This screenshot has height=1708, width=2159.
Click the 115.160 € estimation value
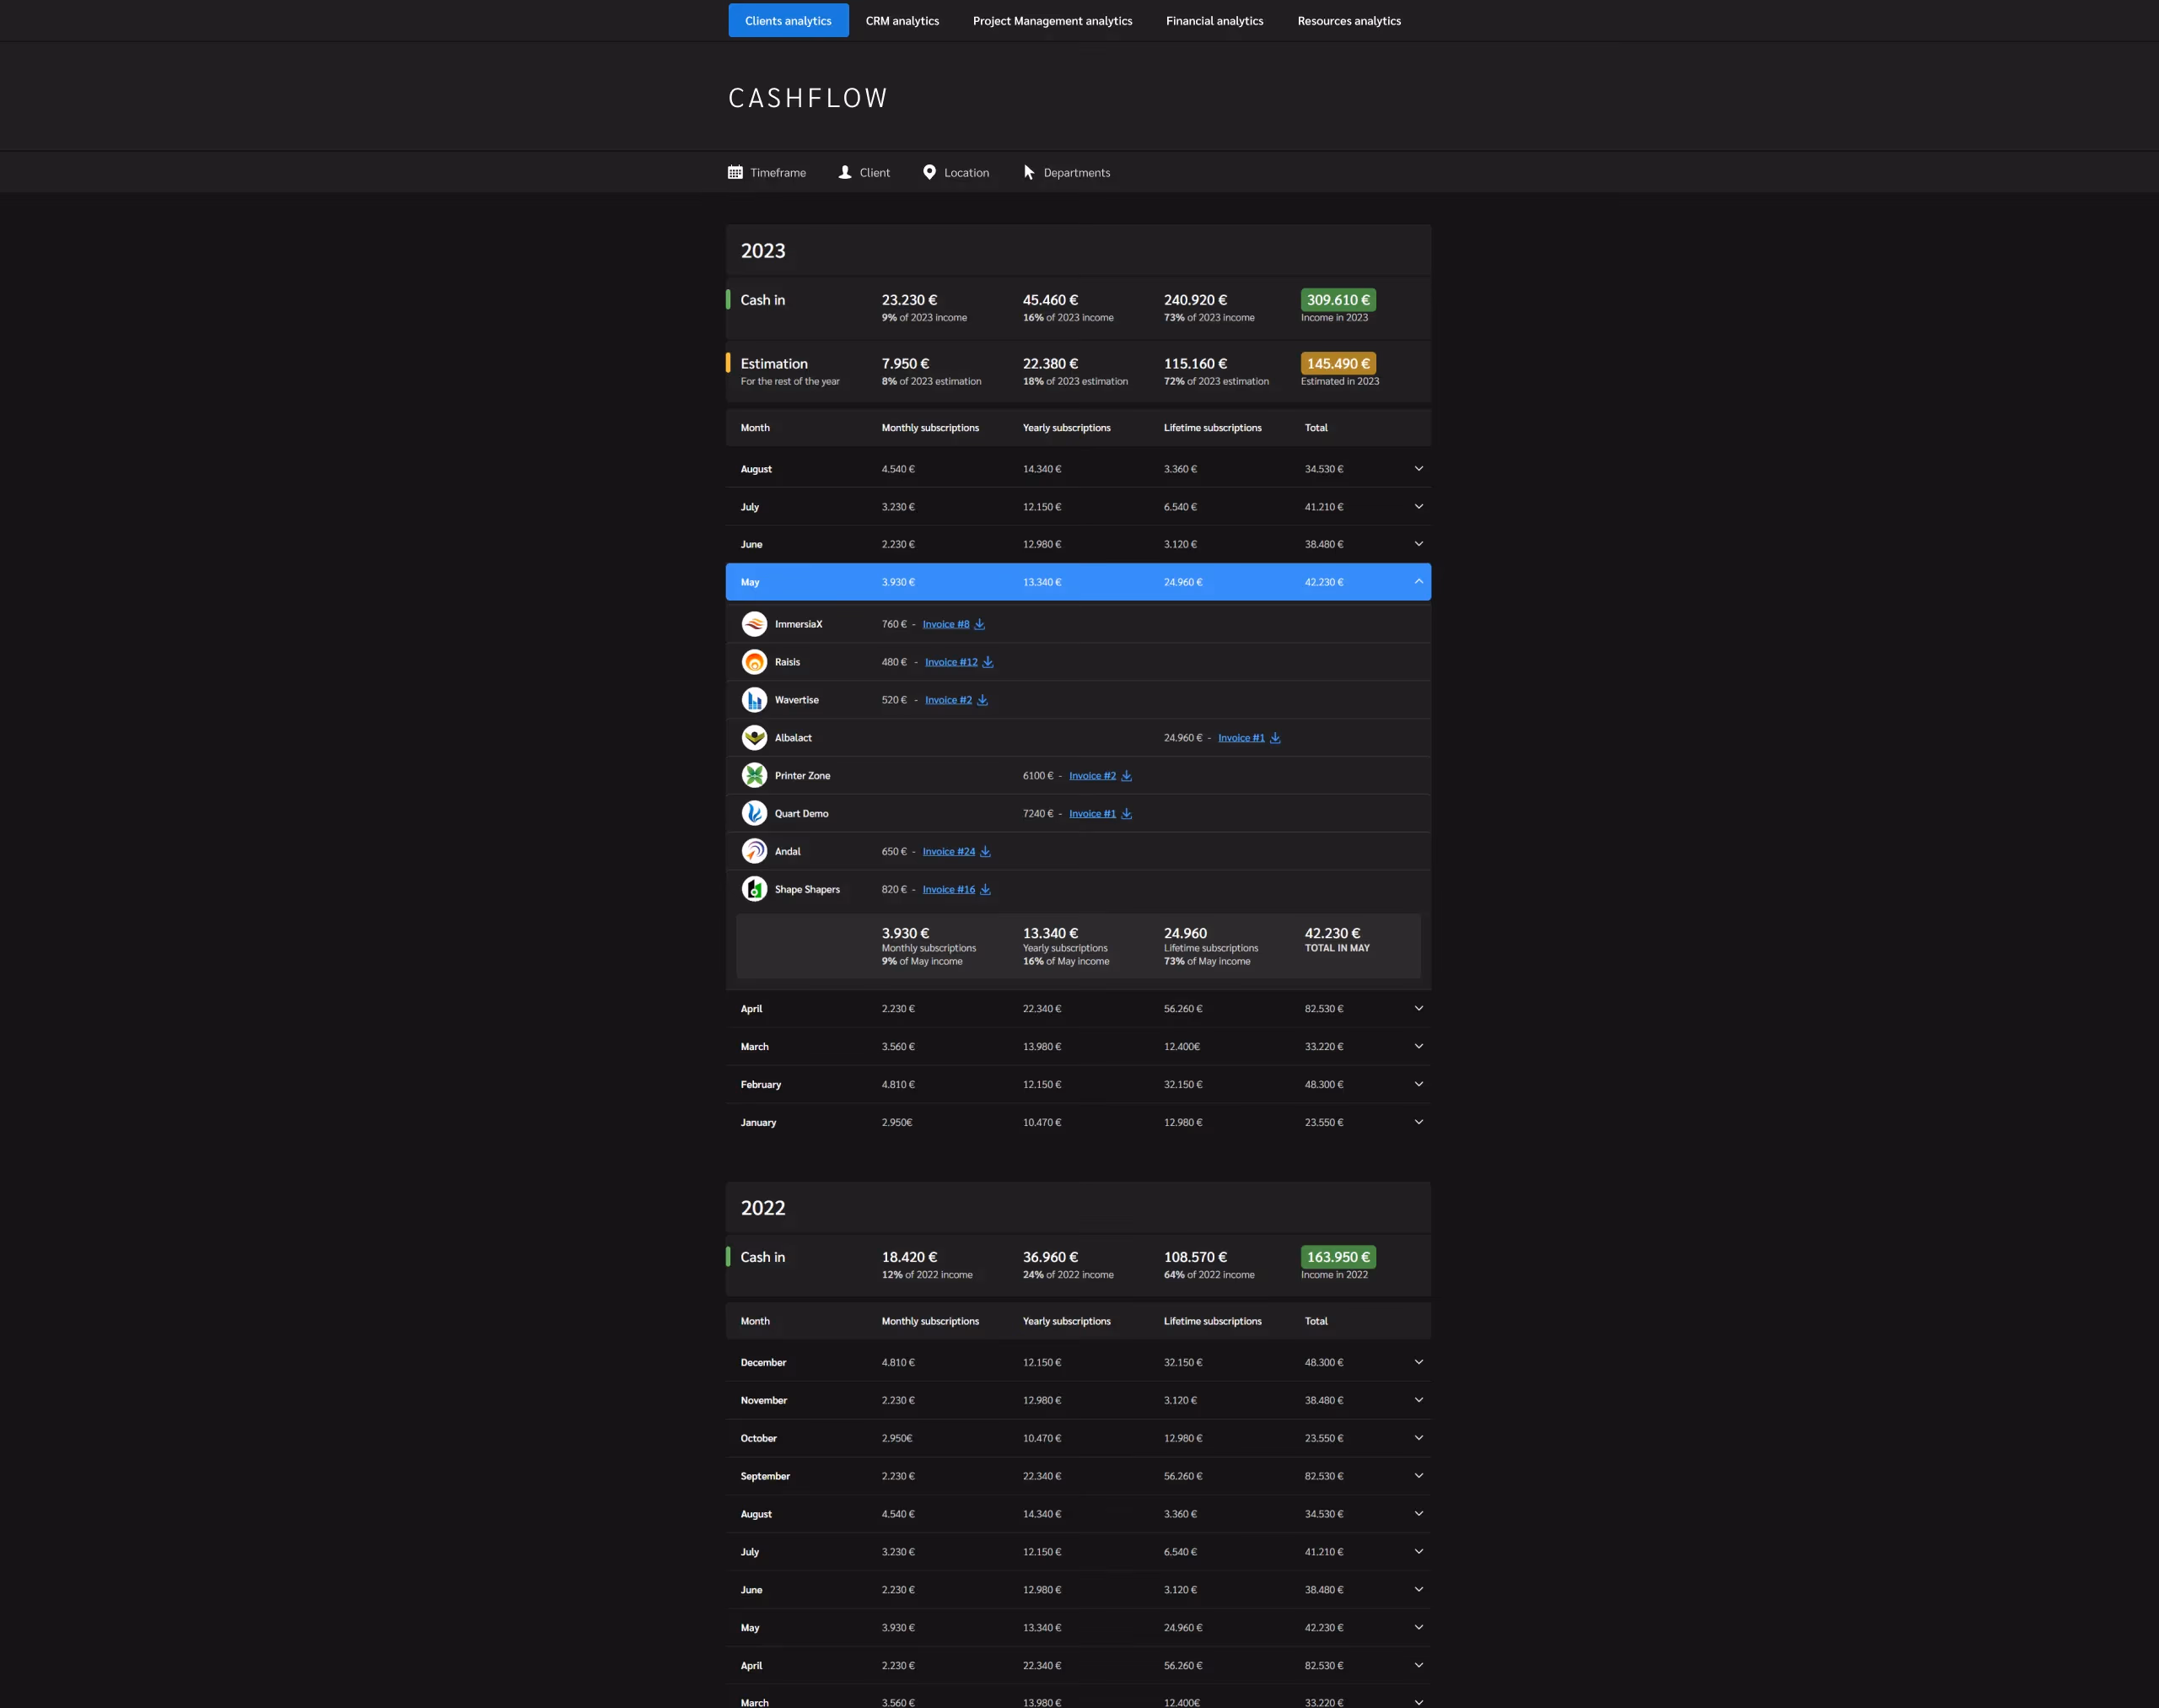point(1195,364)
